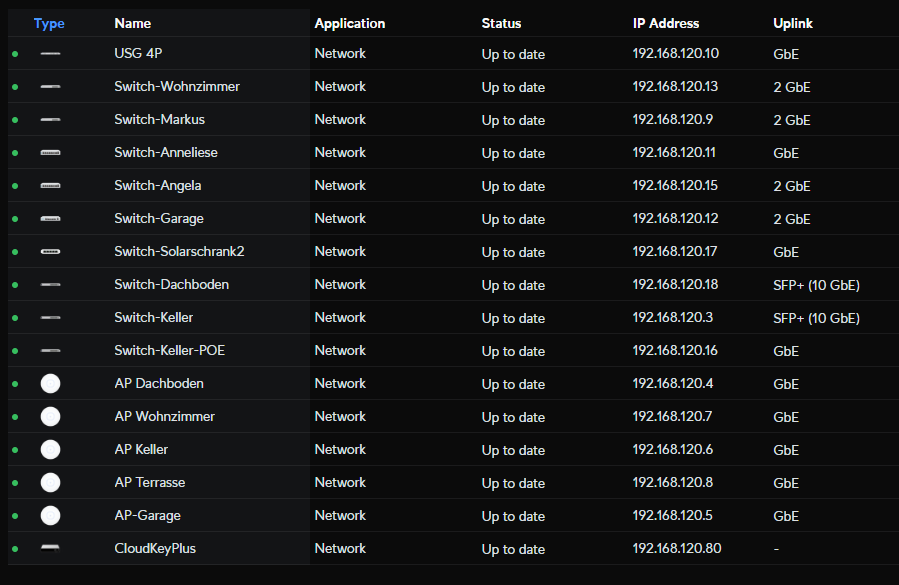Click the CloudKeyPlus device icon
The height and width of the screenshot is (585, 899).
click(x=50, y=549)
